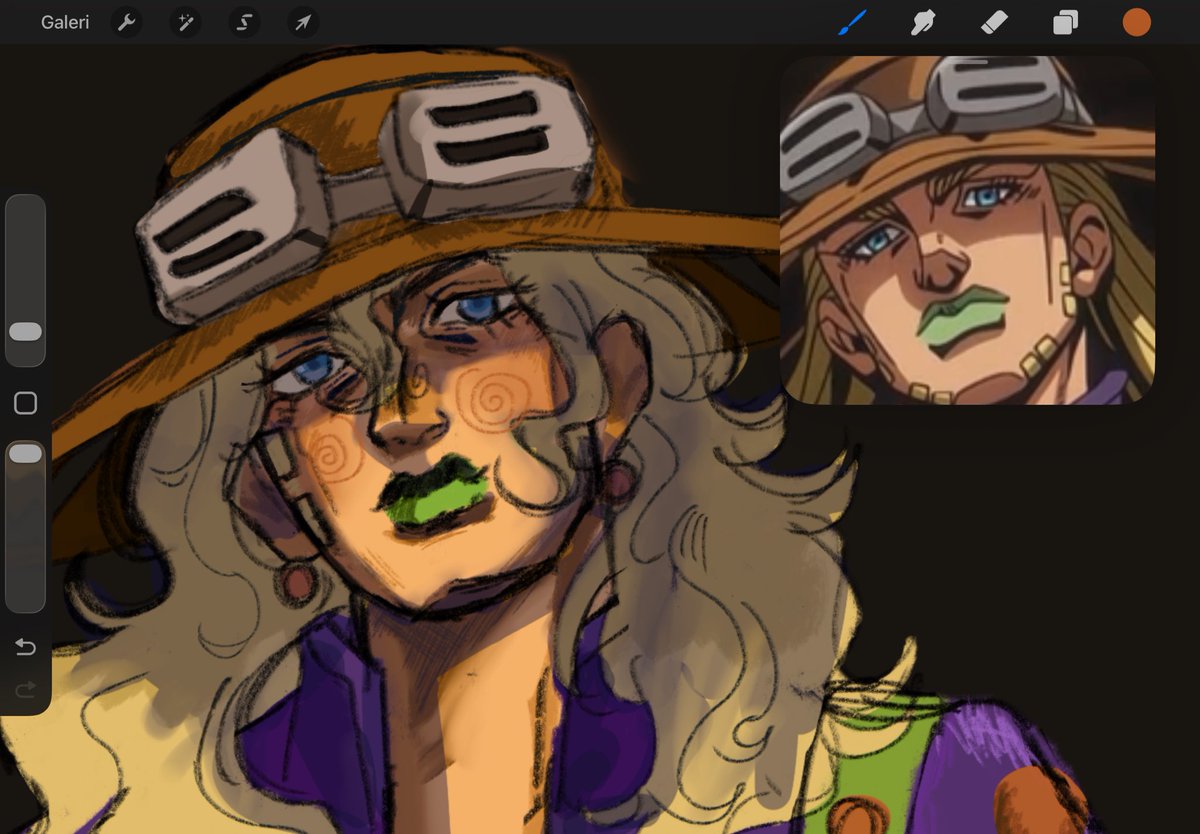Activate the Selection S-shaped tool
The width and height of the screenshot is (1200, 834).
(243, 22)
